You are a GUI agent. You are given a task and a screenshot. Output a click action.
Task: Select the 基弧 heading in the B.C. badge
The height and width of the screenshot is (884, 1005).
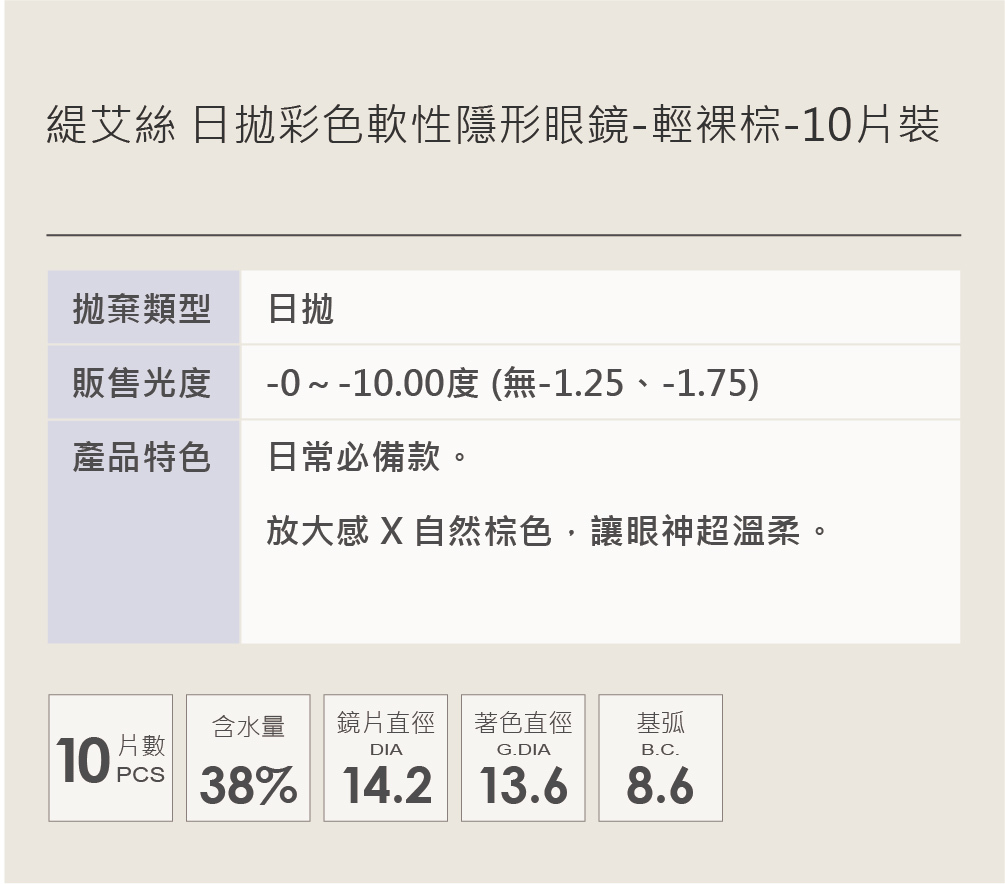click(660, 722)
